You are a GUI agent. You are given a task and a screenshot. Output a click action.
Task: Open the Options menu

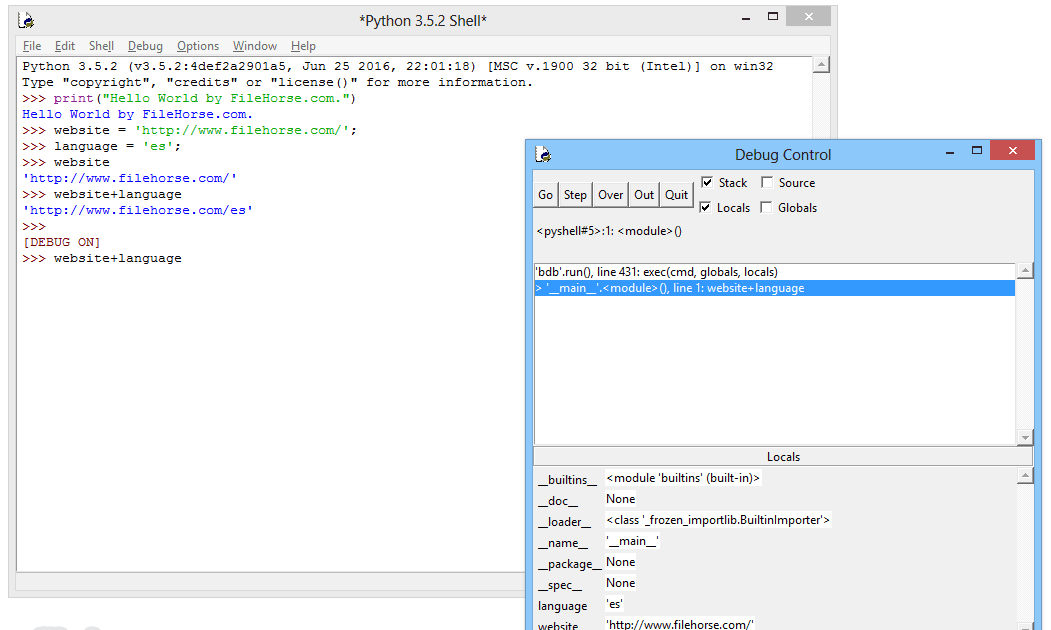[x=198, y=46]
